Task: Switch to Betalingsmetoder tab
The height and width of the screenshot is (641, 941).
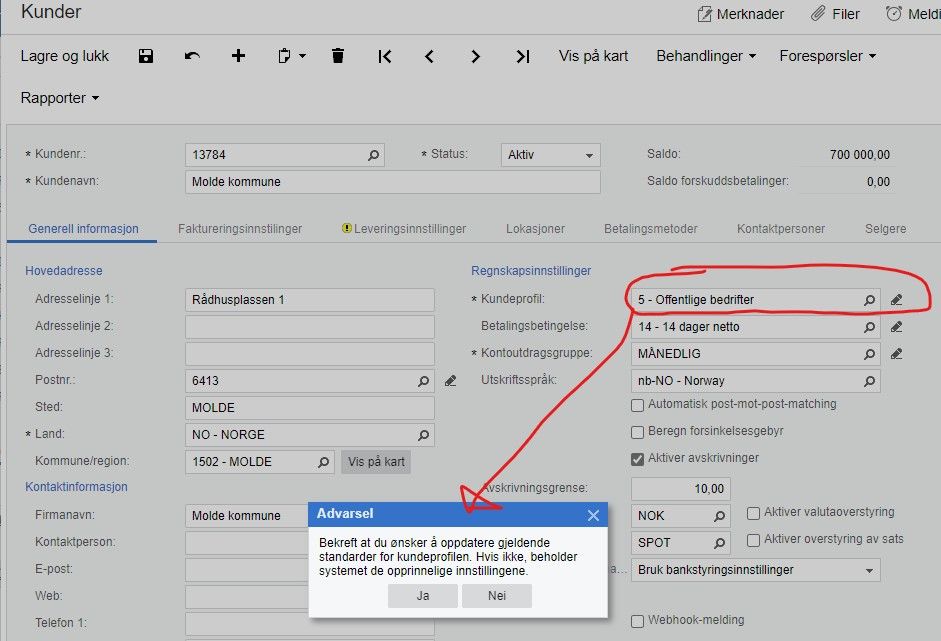Action: [651, 229]
